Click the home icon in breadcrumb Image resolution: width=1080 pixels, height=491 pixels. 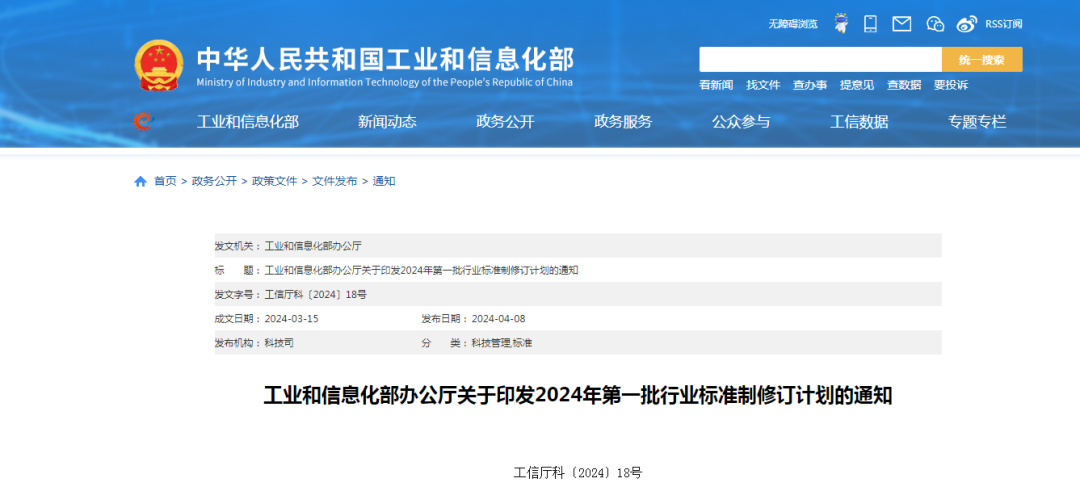pos(140,181)
